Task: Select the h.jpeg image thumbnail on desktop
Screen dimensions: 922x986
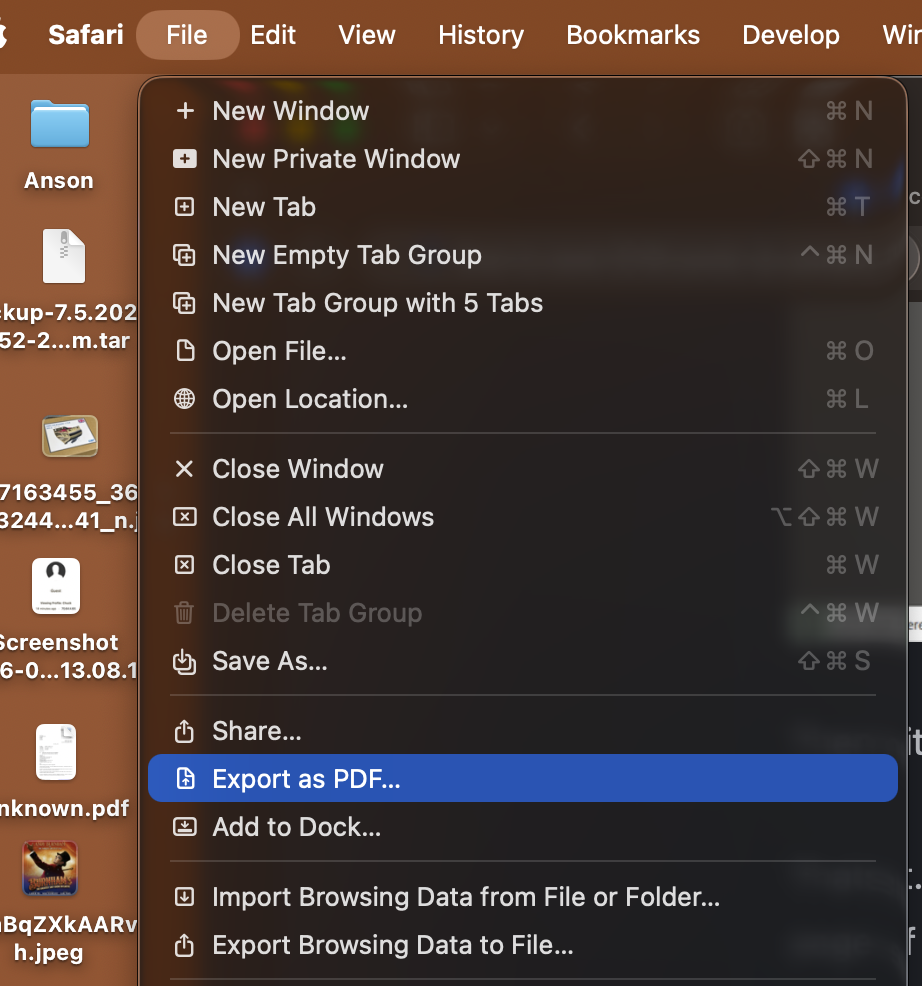Action: (50, 868)
